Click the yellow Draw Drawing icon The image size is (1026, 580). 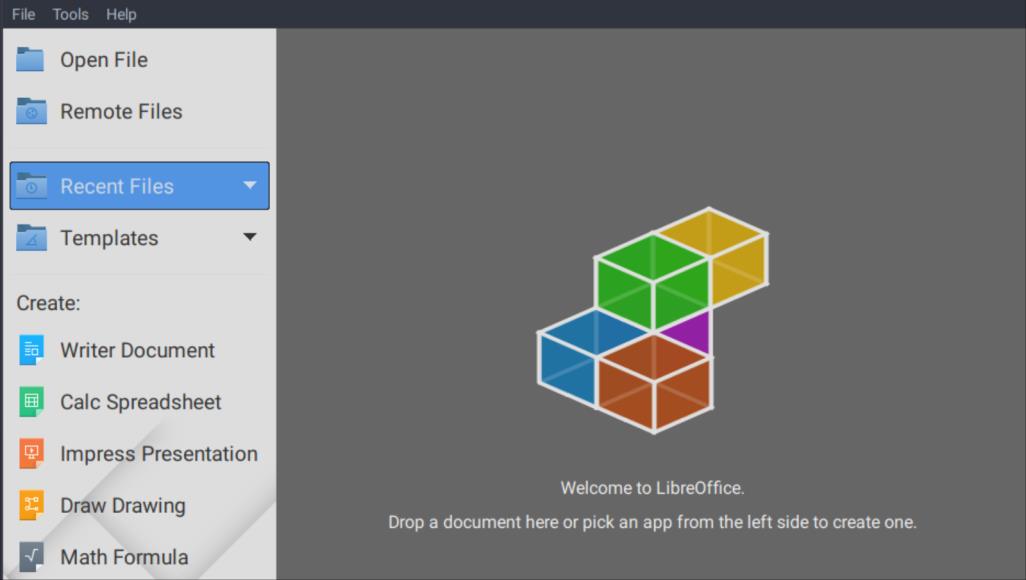[31, 506]
